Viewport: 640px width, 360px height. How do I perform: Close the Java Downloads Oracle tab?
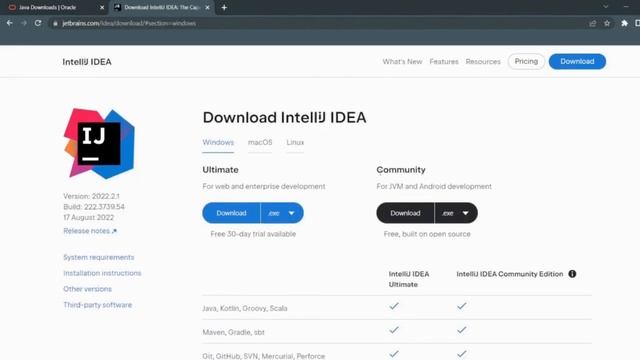click(x=102, y=7)
